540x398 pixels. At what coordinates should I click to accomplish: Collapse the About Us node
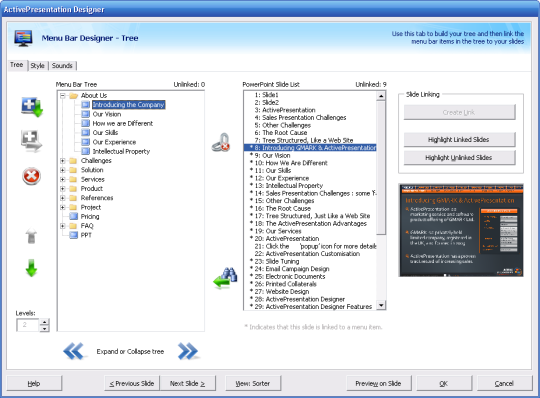click(63, 96)
